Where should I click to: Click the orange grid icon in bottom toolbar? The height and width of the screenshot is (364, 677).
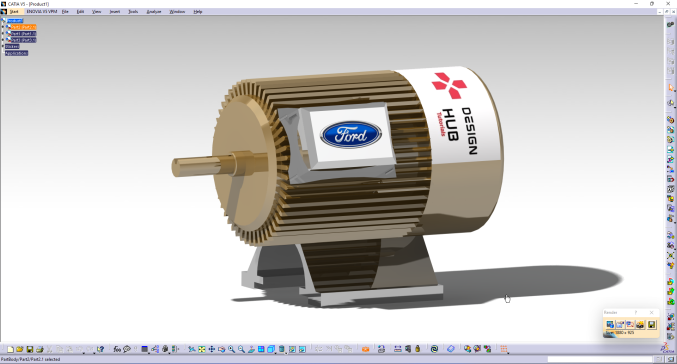503,349
